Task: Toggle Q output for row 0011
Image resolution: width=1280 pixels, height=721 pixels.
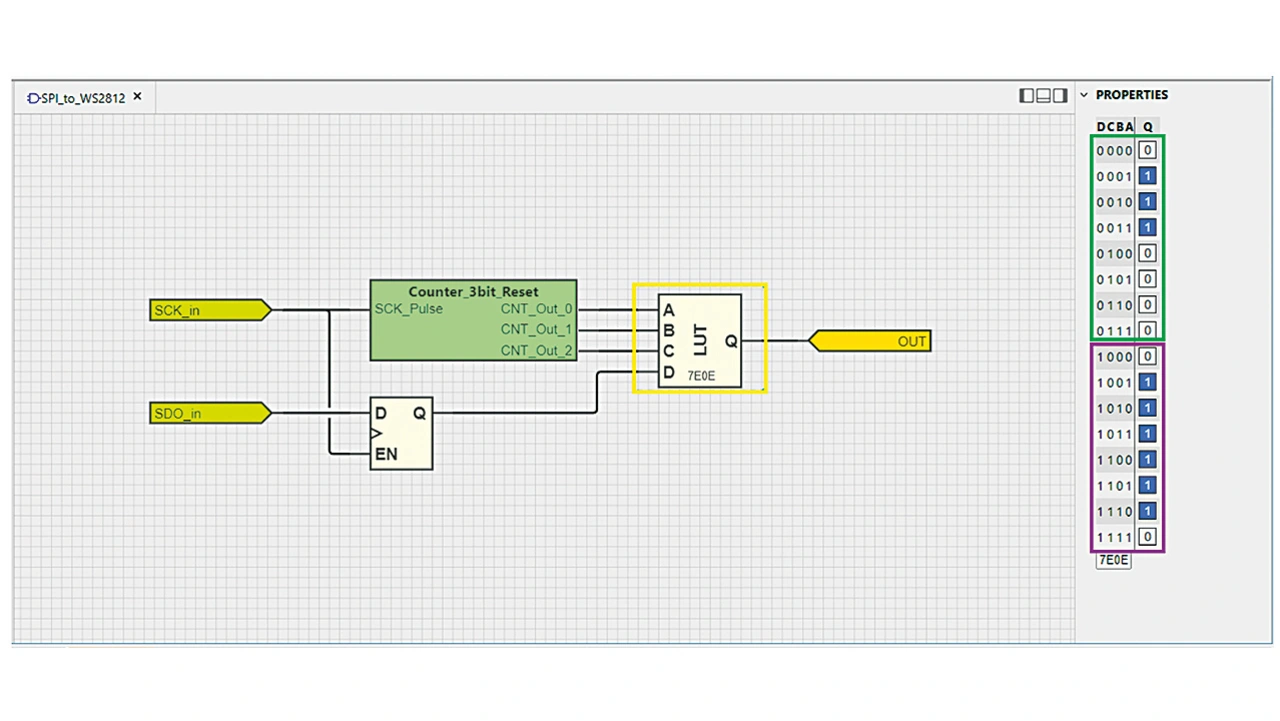Action: [1148, 228]
